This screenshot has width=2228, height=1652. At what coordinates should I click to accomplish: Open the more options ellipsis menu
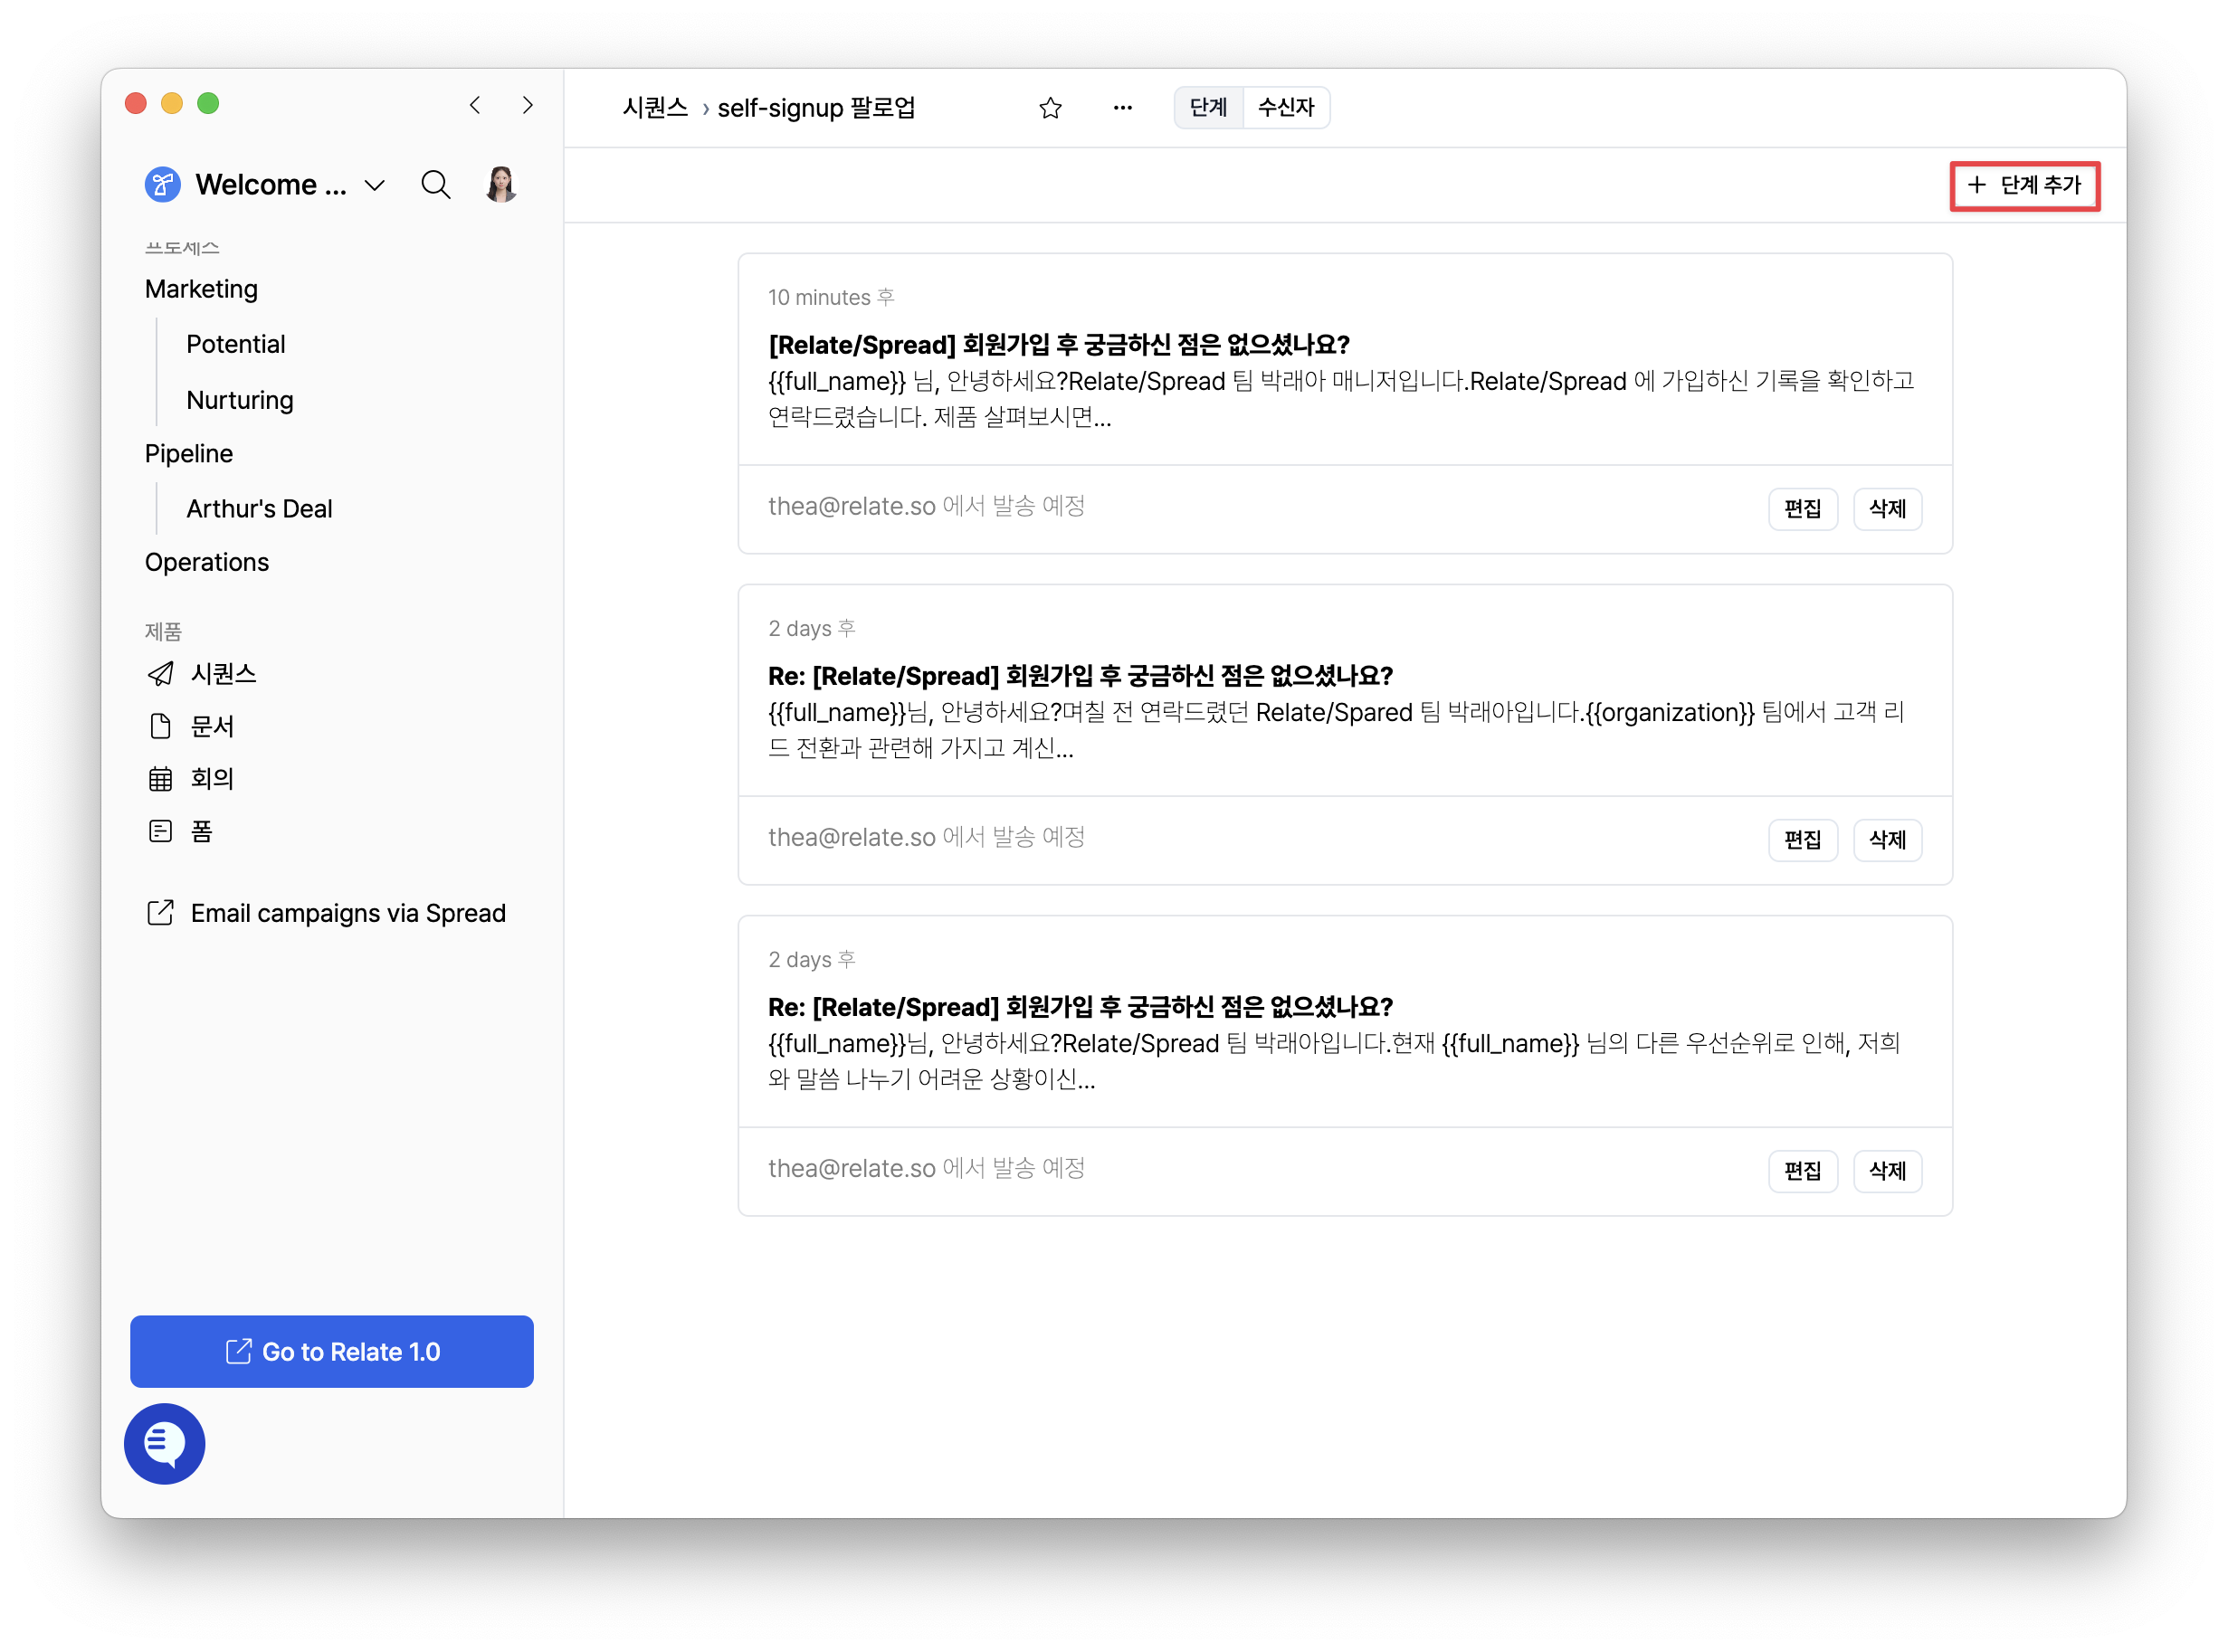pos(1123,108)
